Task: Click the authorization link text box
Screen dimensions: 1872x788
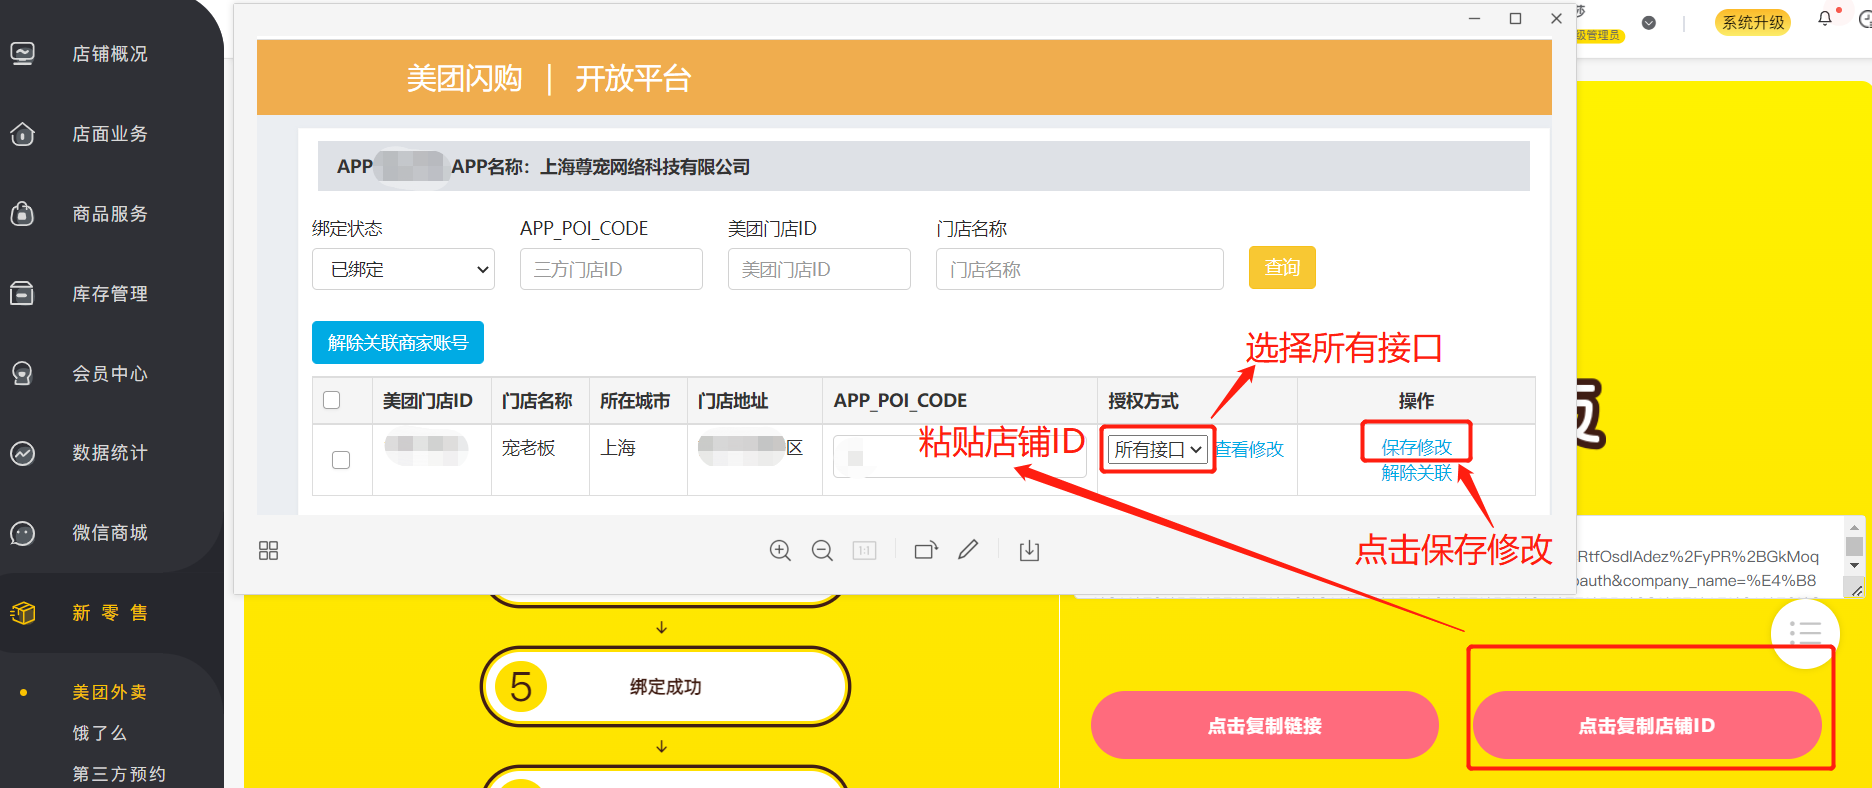Action: 1710,557
